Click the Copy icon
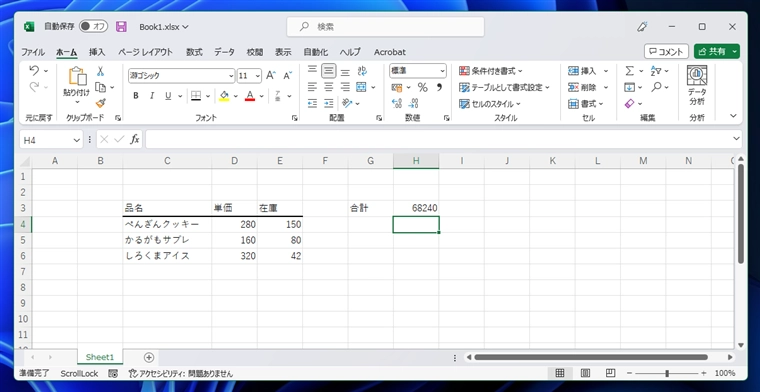This screenshot has width=760, height=392. [101, 87]
